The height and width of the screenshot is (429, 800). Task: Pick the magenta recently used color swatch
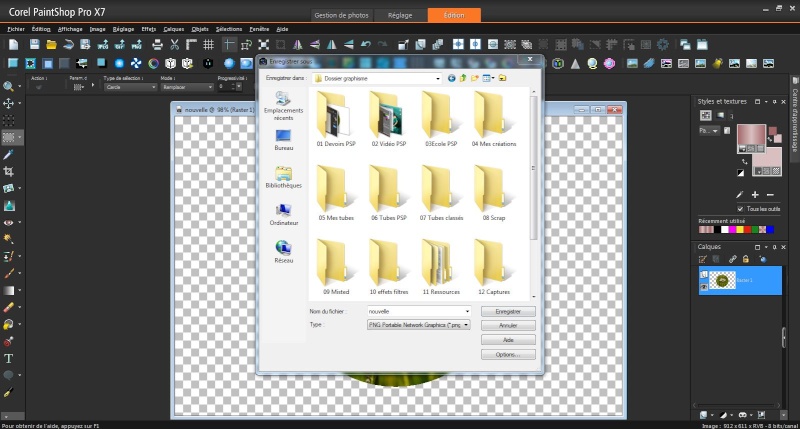(732, 230)
